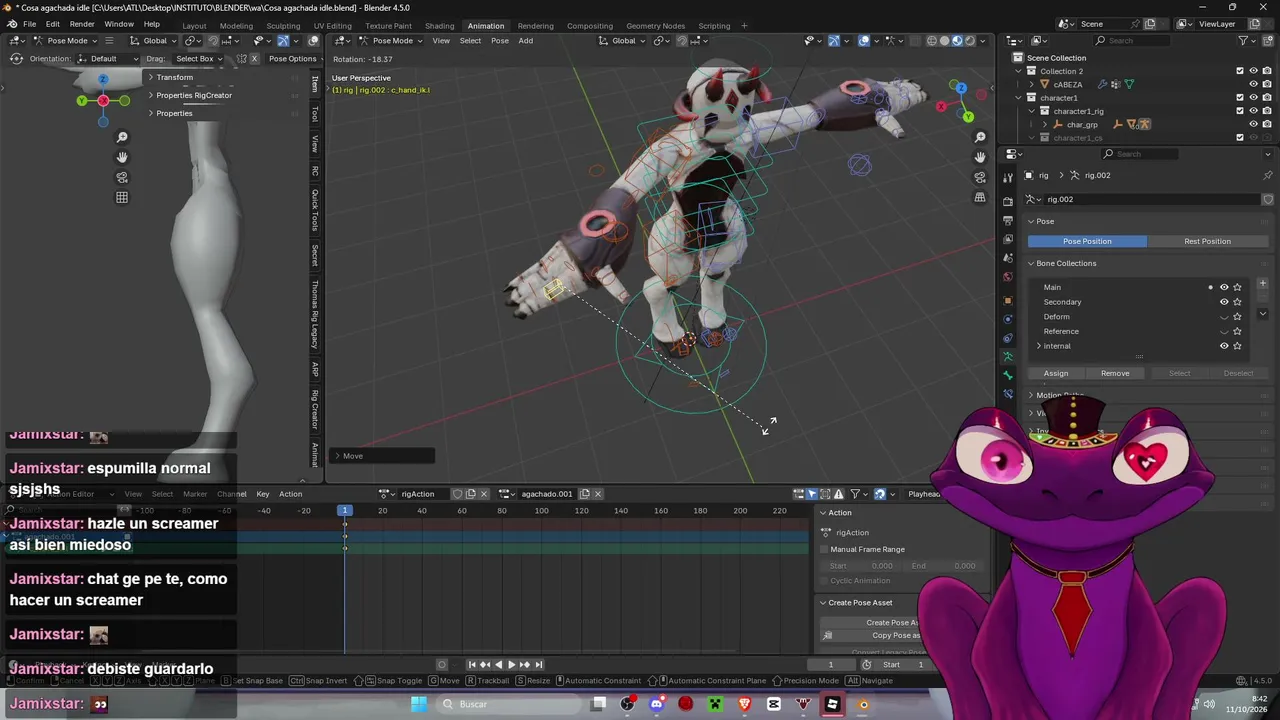Switch to the Shading workspace tab
Image resolution: width=1280 pixels, height=720 pixels.
tap(439, 25)
